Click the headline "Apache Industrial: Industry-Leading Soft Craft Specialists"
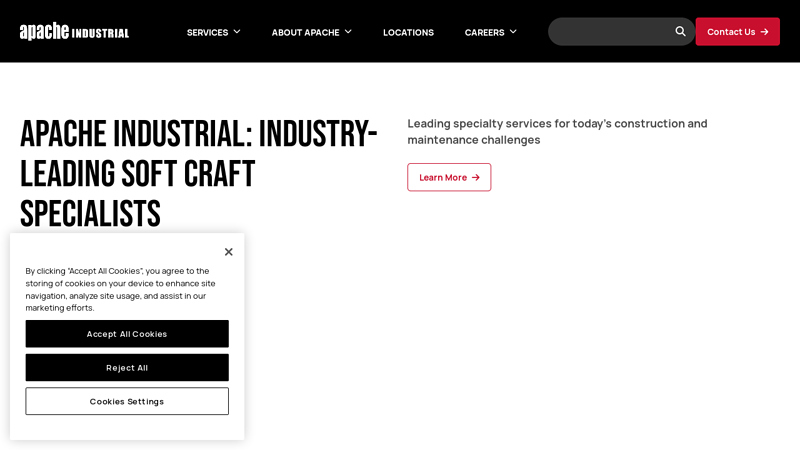Screen dimensions: 800x450 tap(198, 173)
